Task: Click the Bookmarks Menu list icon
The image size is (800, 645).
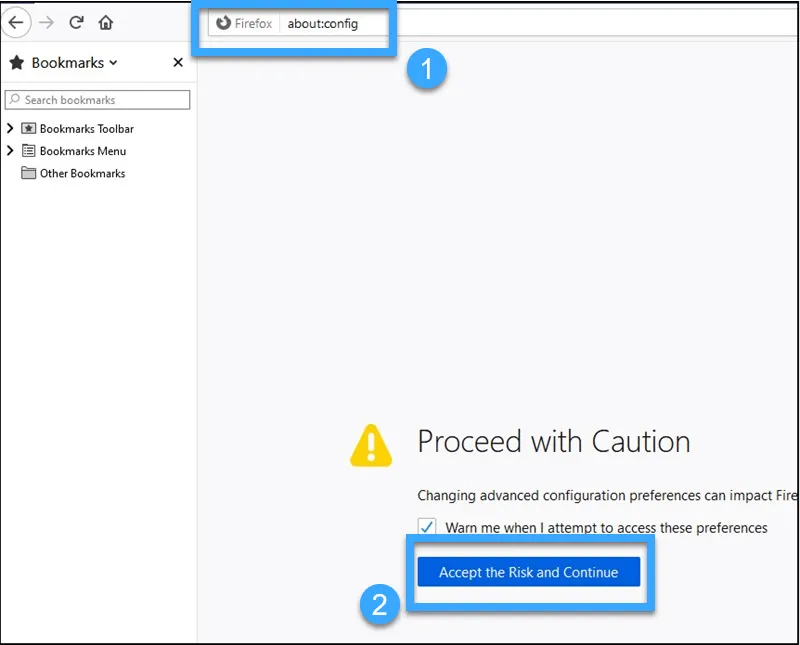Action: tap(29, 152)
